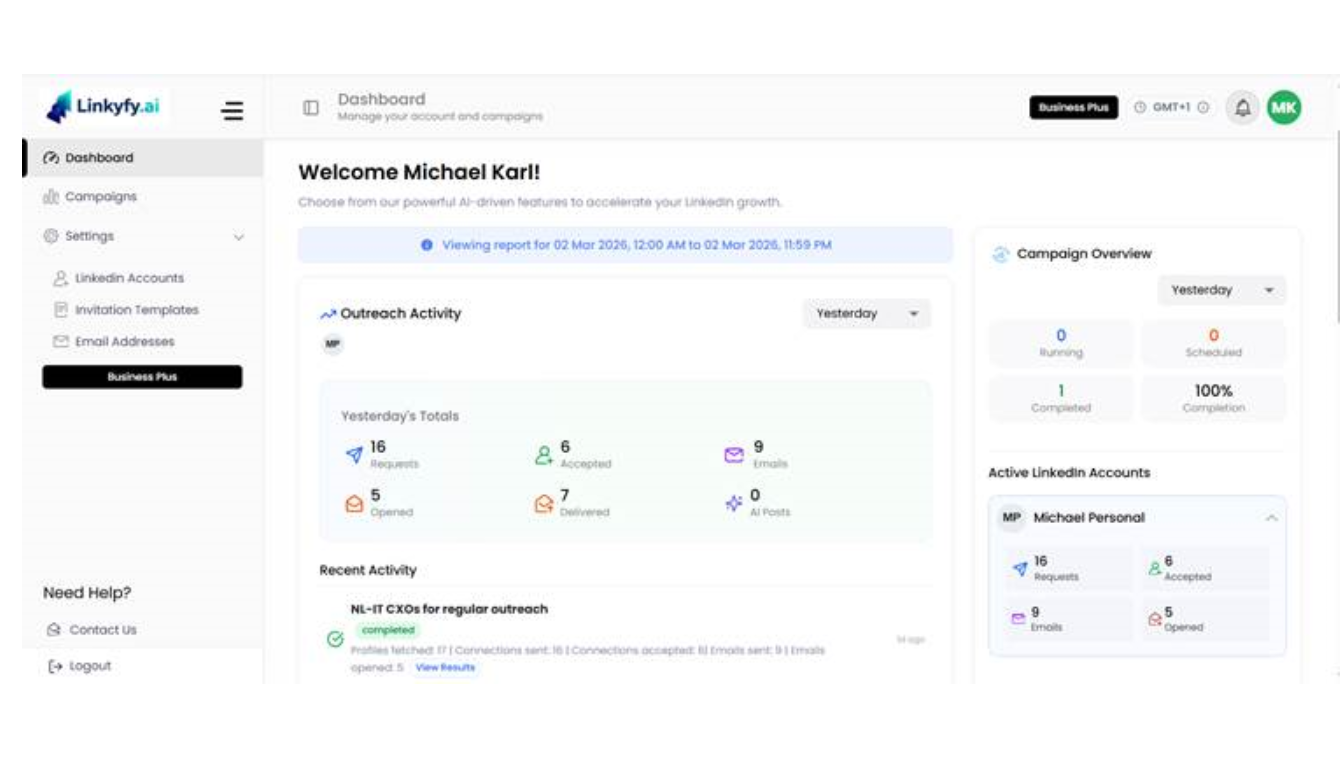Click the hamburger menu icon beside the logo
This screenshot has width=1340, height=760.
pyautogui.click(x=232, y=110)
